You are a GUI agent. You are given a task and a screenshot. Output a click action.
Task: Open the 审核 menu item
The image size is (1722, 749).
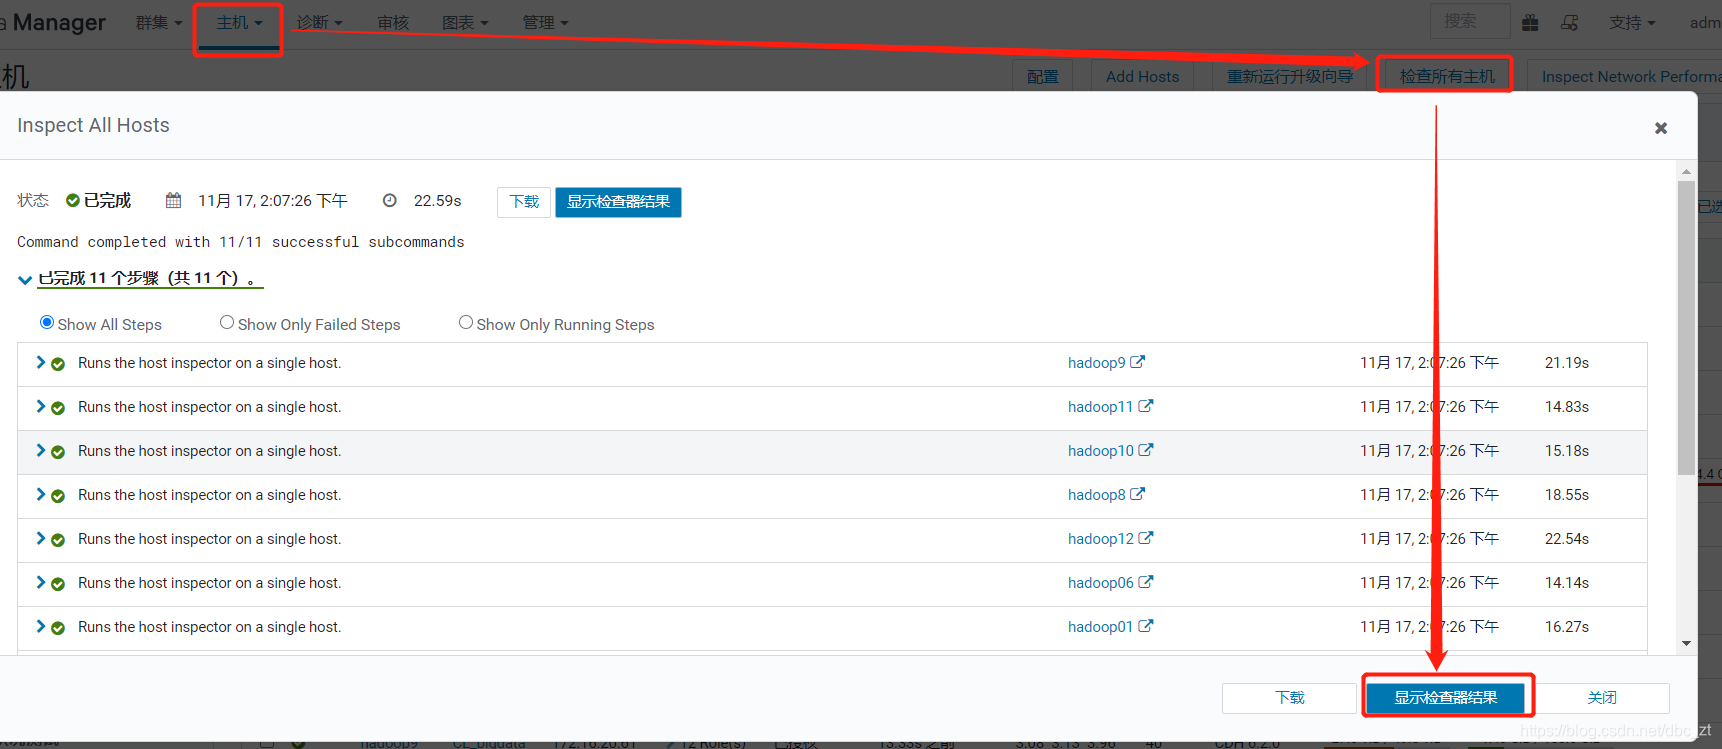pyautogui.click(x=393, y=22)
